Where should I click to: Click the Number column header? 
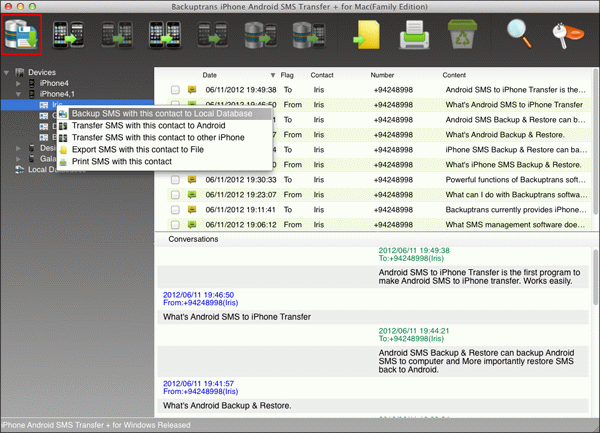click(382, 75)
